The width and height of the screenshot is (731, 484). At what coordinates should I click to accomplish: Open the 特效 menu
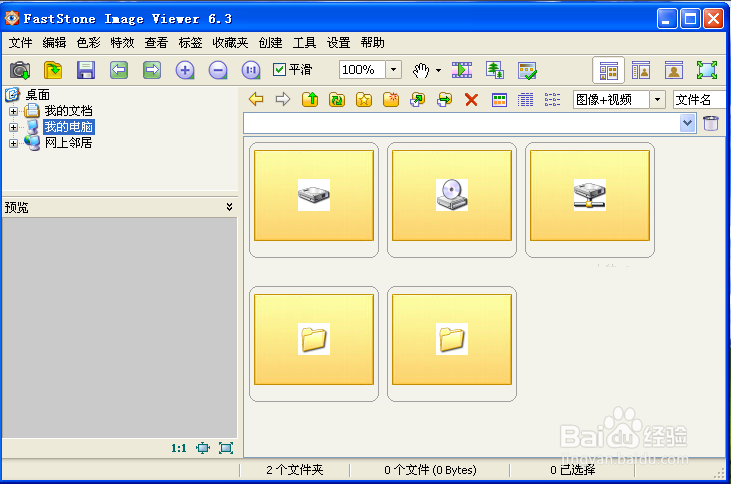pos(123,43)
